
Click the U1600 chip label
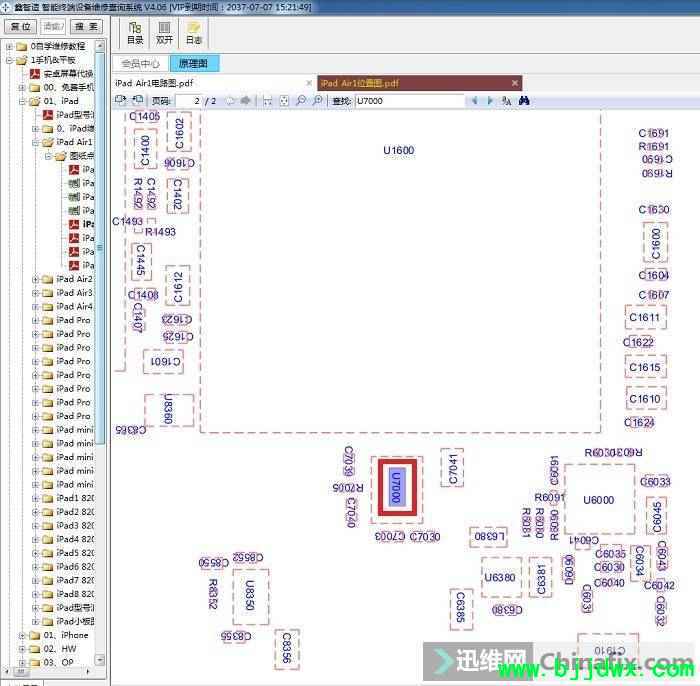(399, 150)
